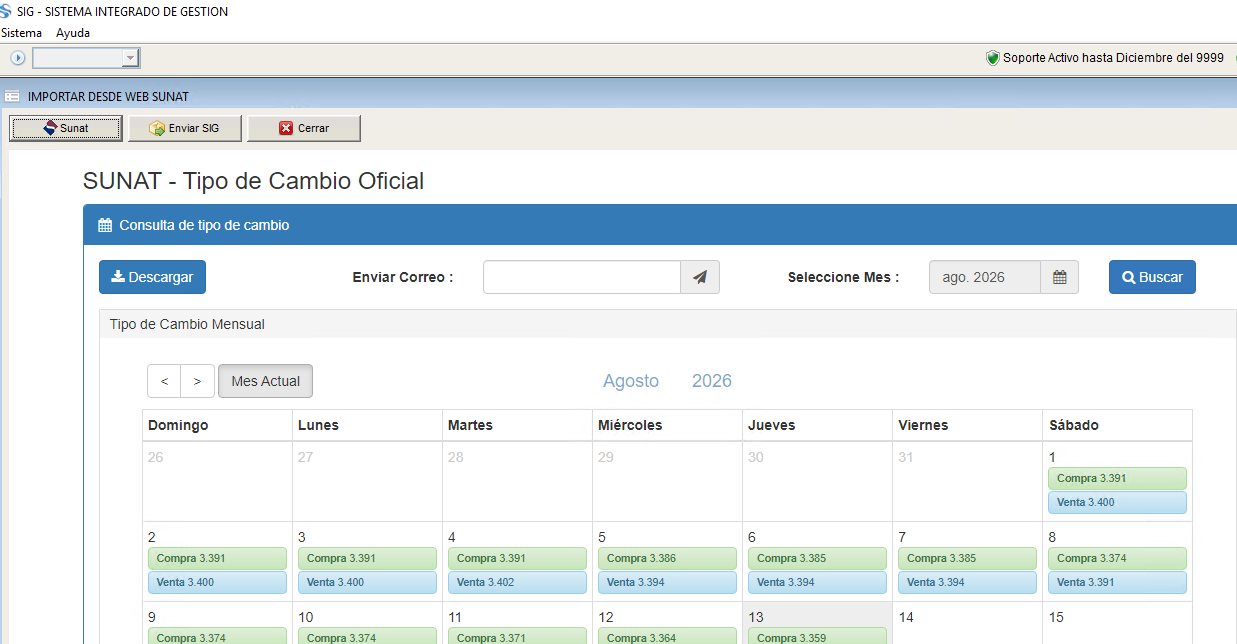Click Compra 3.391 on day 1
Screen dimensions: 1237x644
point(1117,478)
